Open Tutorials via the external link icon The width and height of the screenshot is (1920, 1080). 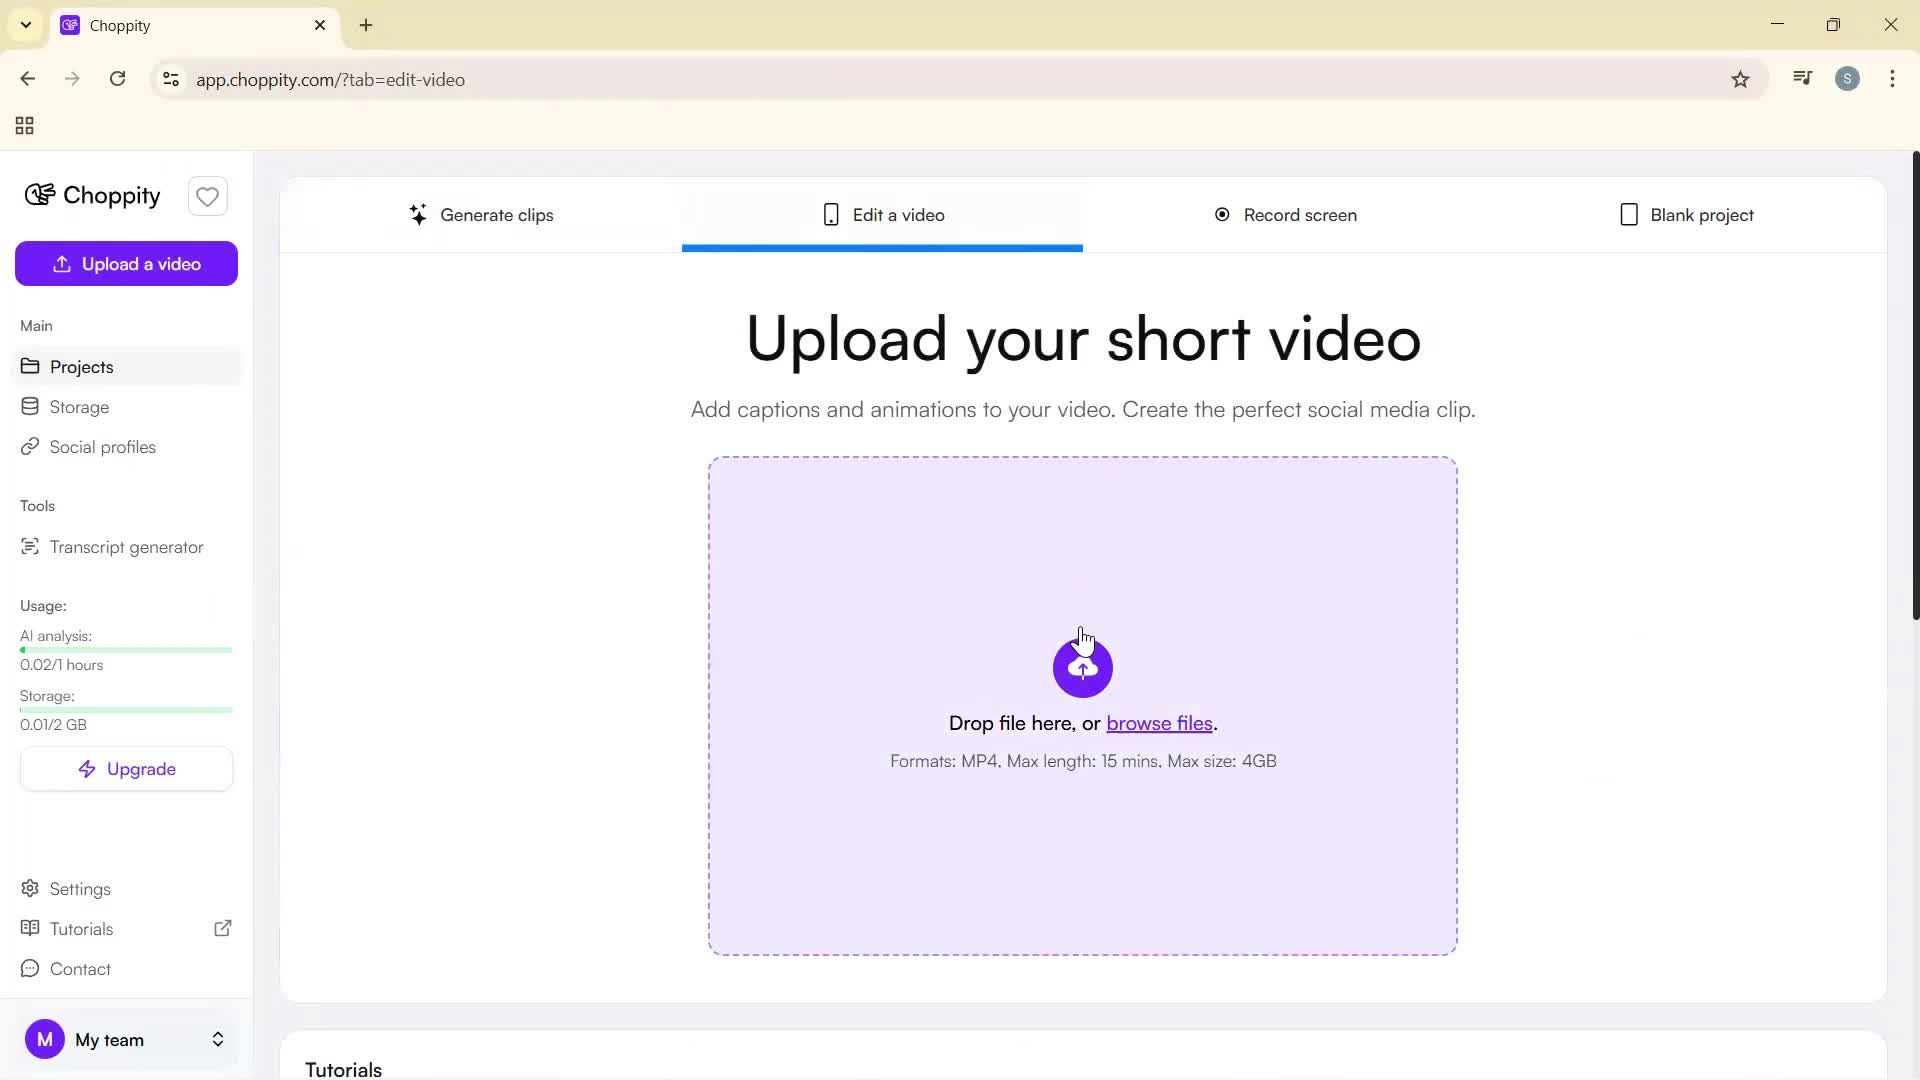tap(222, 928)
